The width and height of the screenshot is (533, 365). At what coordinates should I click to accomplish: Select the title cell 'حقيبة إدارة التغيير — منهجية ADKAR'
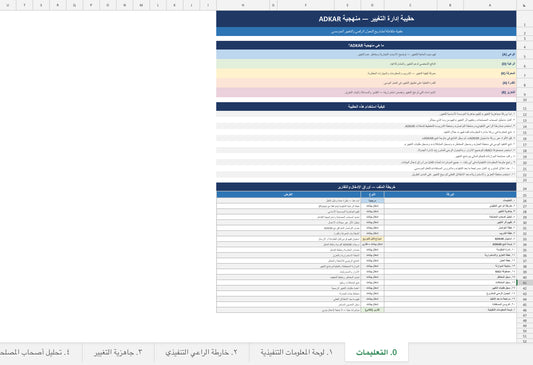(x=366, y=19)
